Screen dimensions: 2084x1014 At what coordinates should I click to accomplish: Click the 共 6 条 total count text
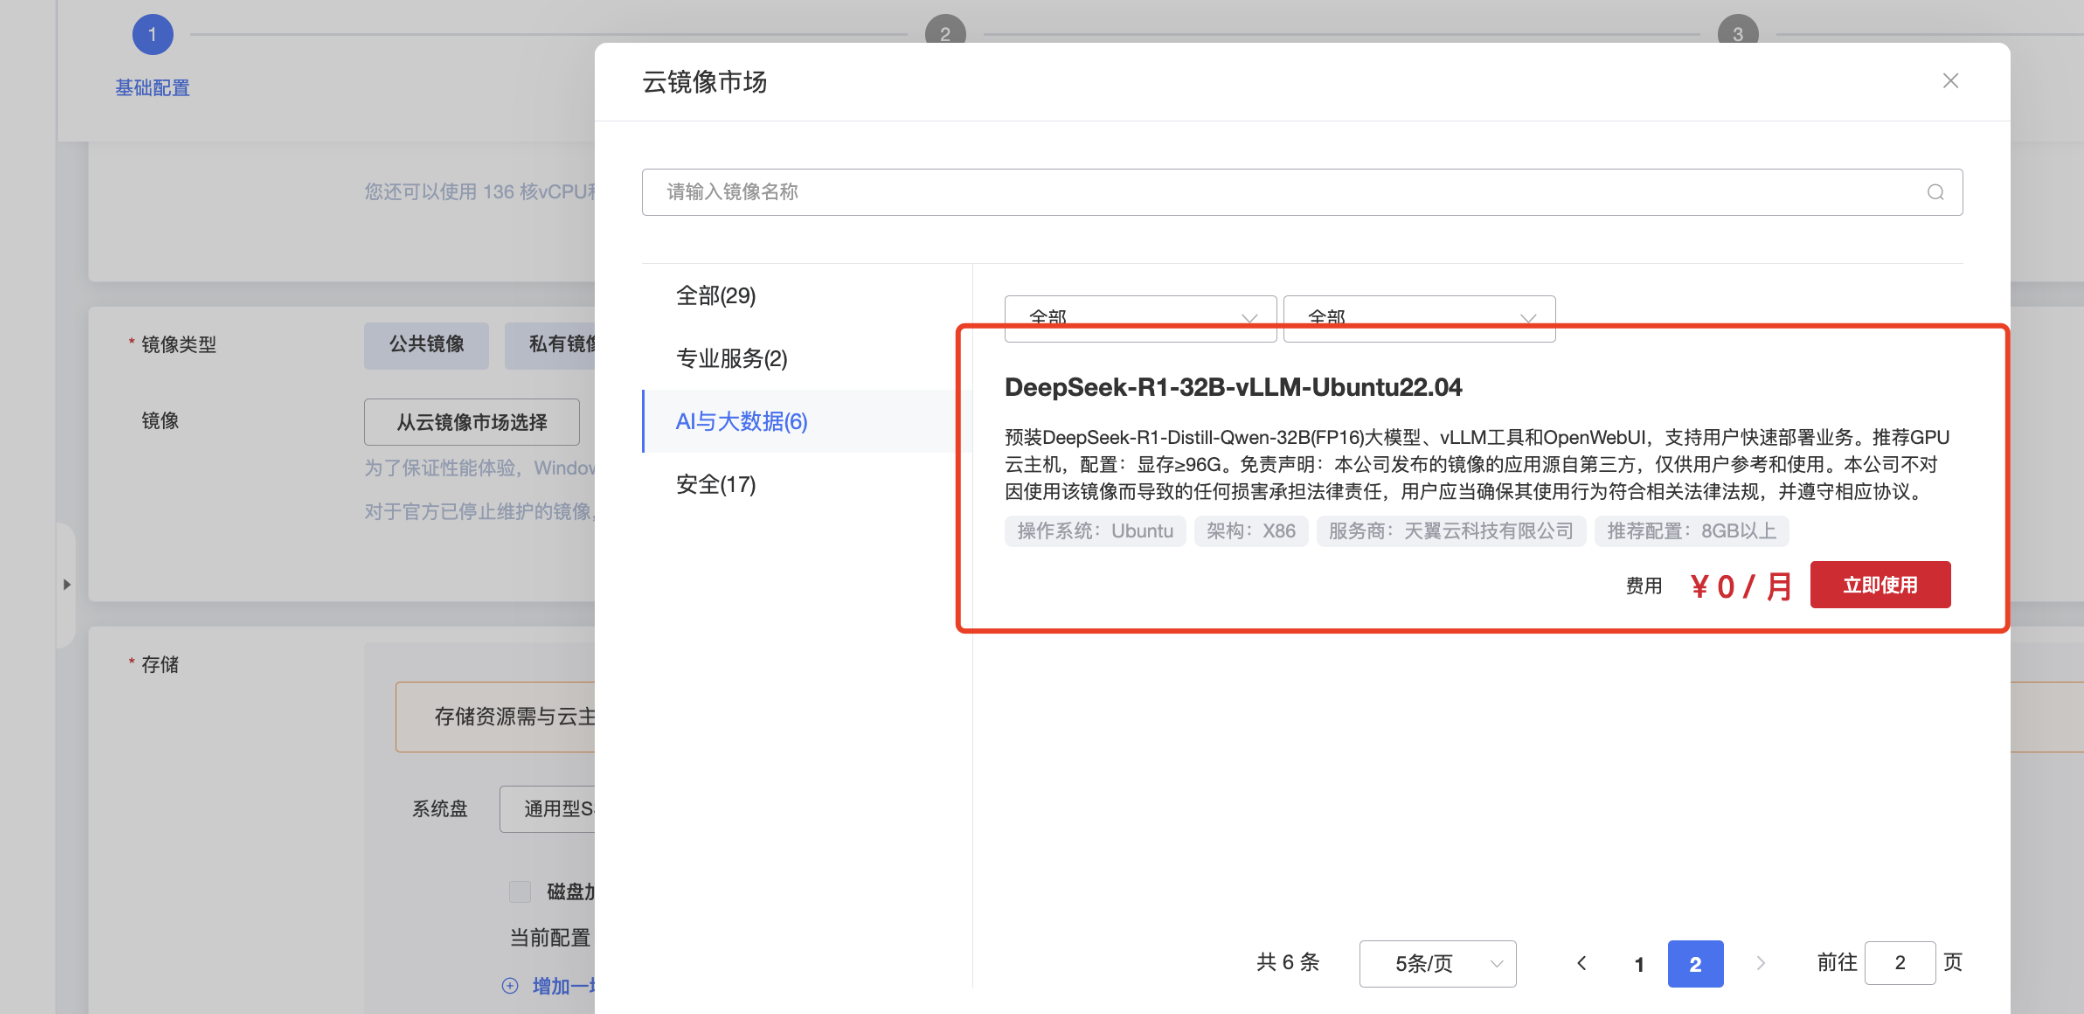tap(1288, 963)
